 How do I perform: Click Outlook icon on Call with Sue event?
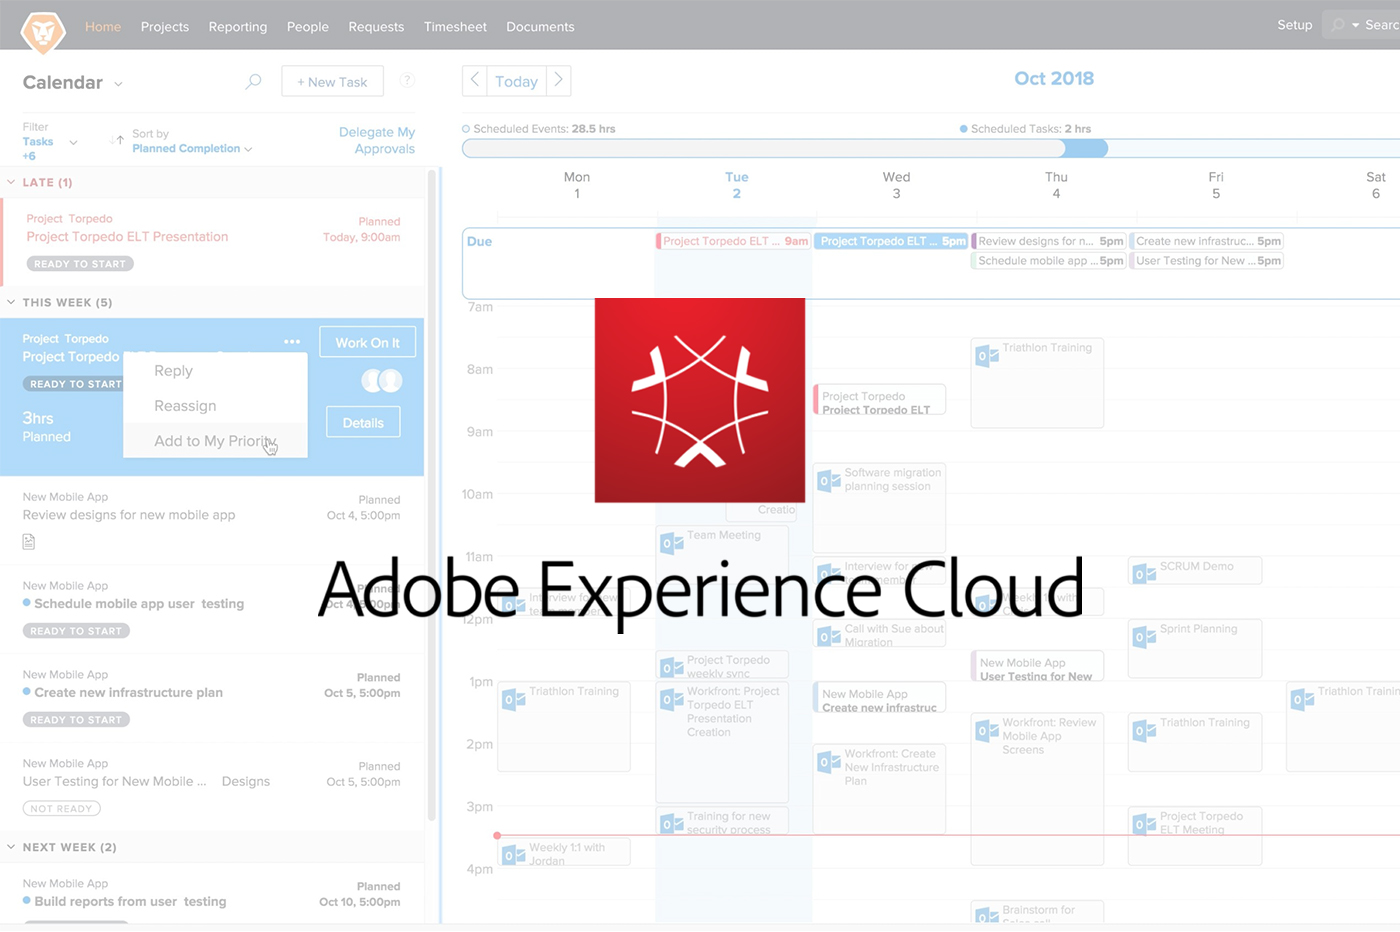(x=828, y=636)
